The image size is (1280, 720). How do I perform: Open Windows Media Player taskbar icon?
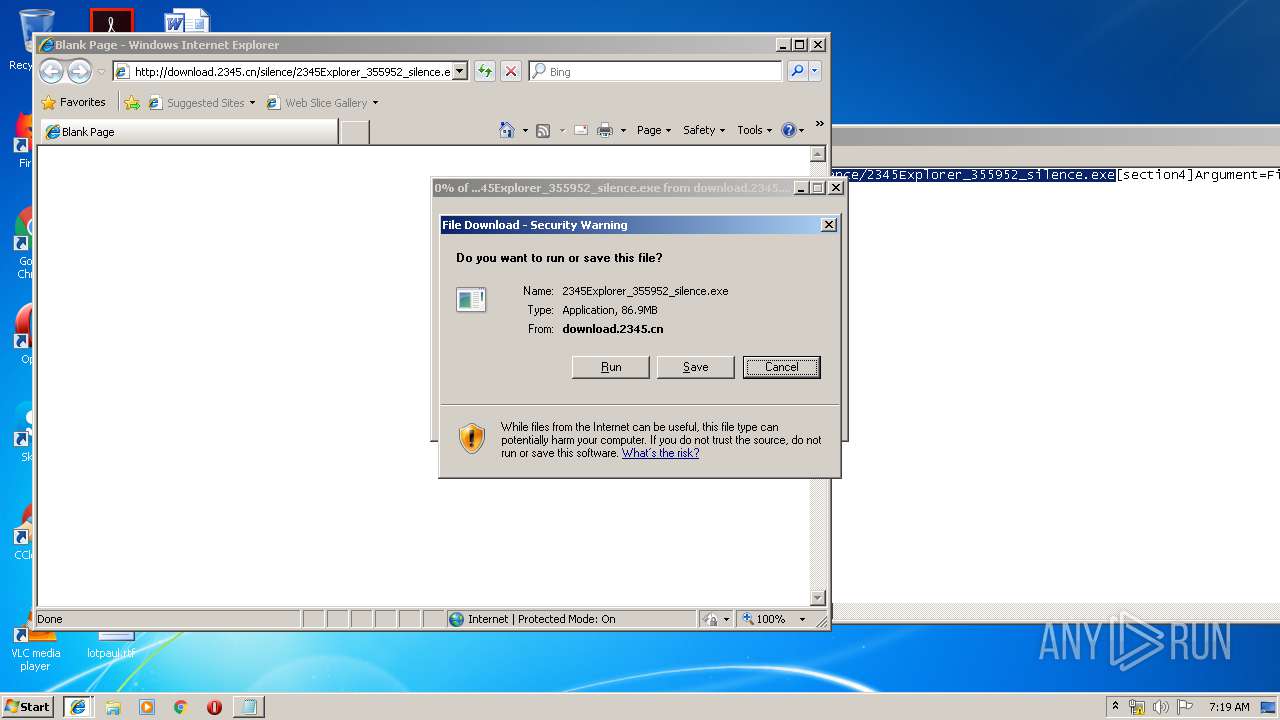coord(147,707)
